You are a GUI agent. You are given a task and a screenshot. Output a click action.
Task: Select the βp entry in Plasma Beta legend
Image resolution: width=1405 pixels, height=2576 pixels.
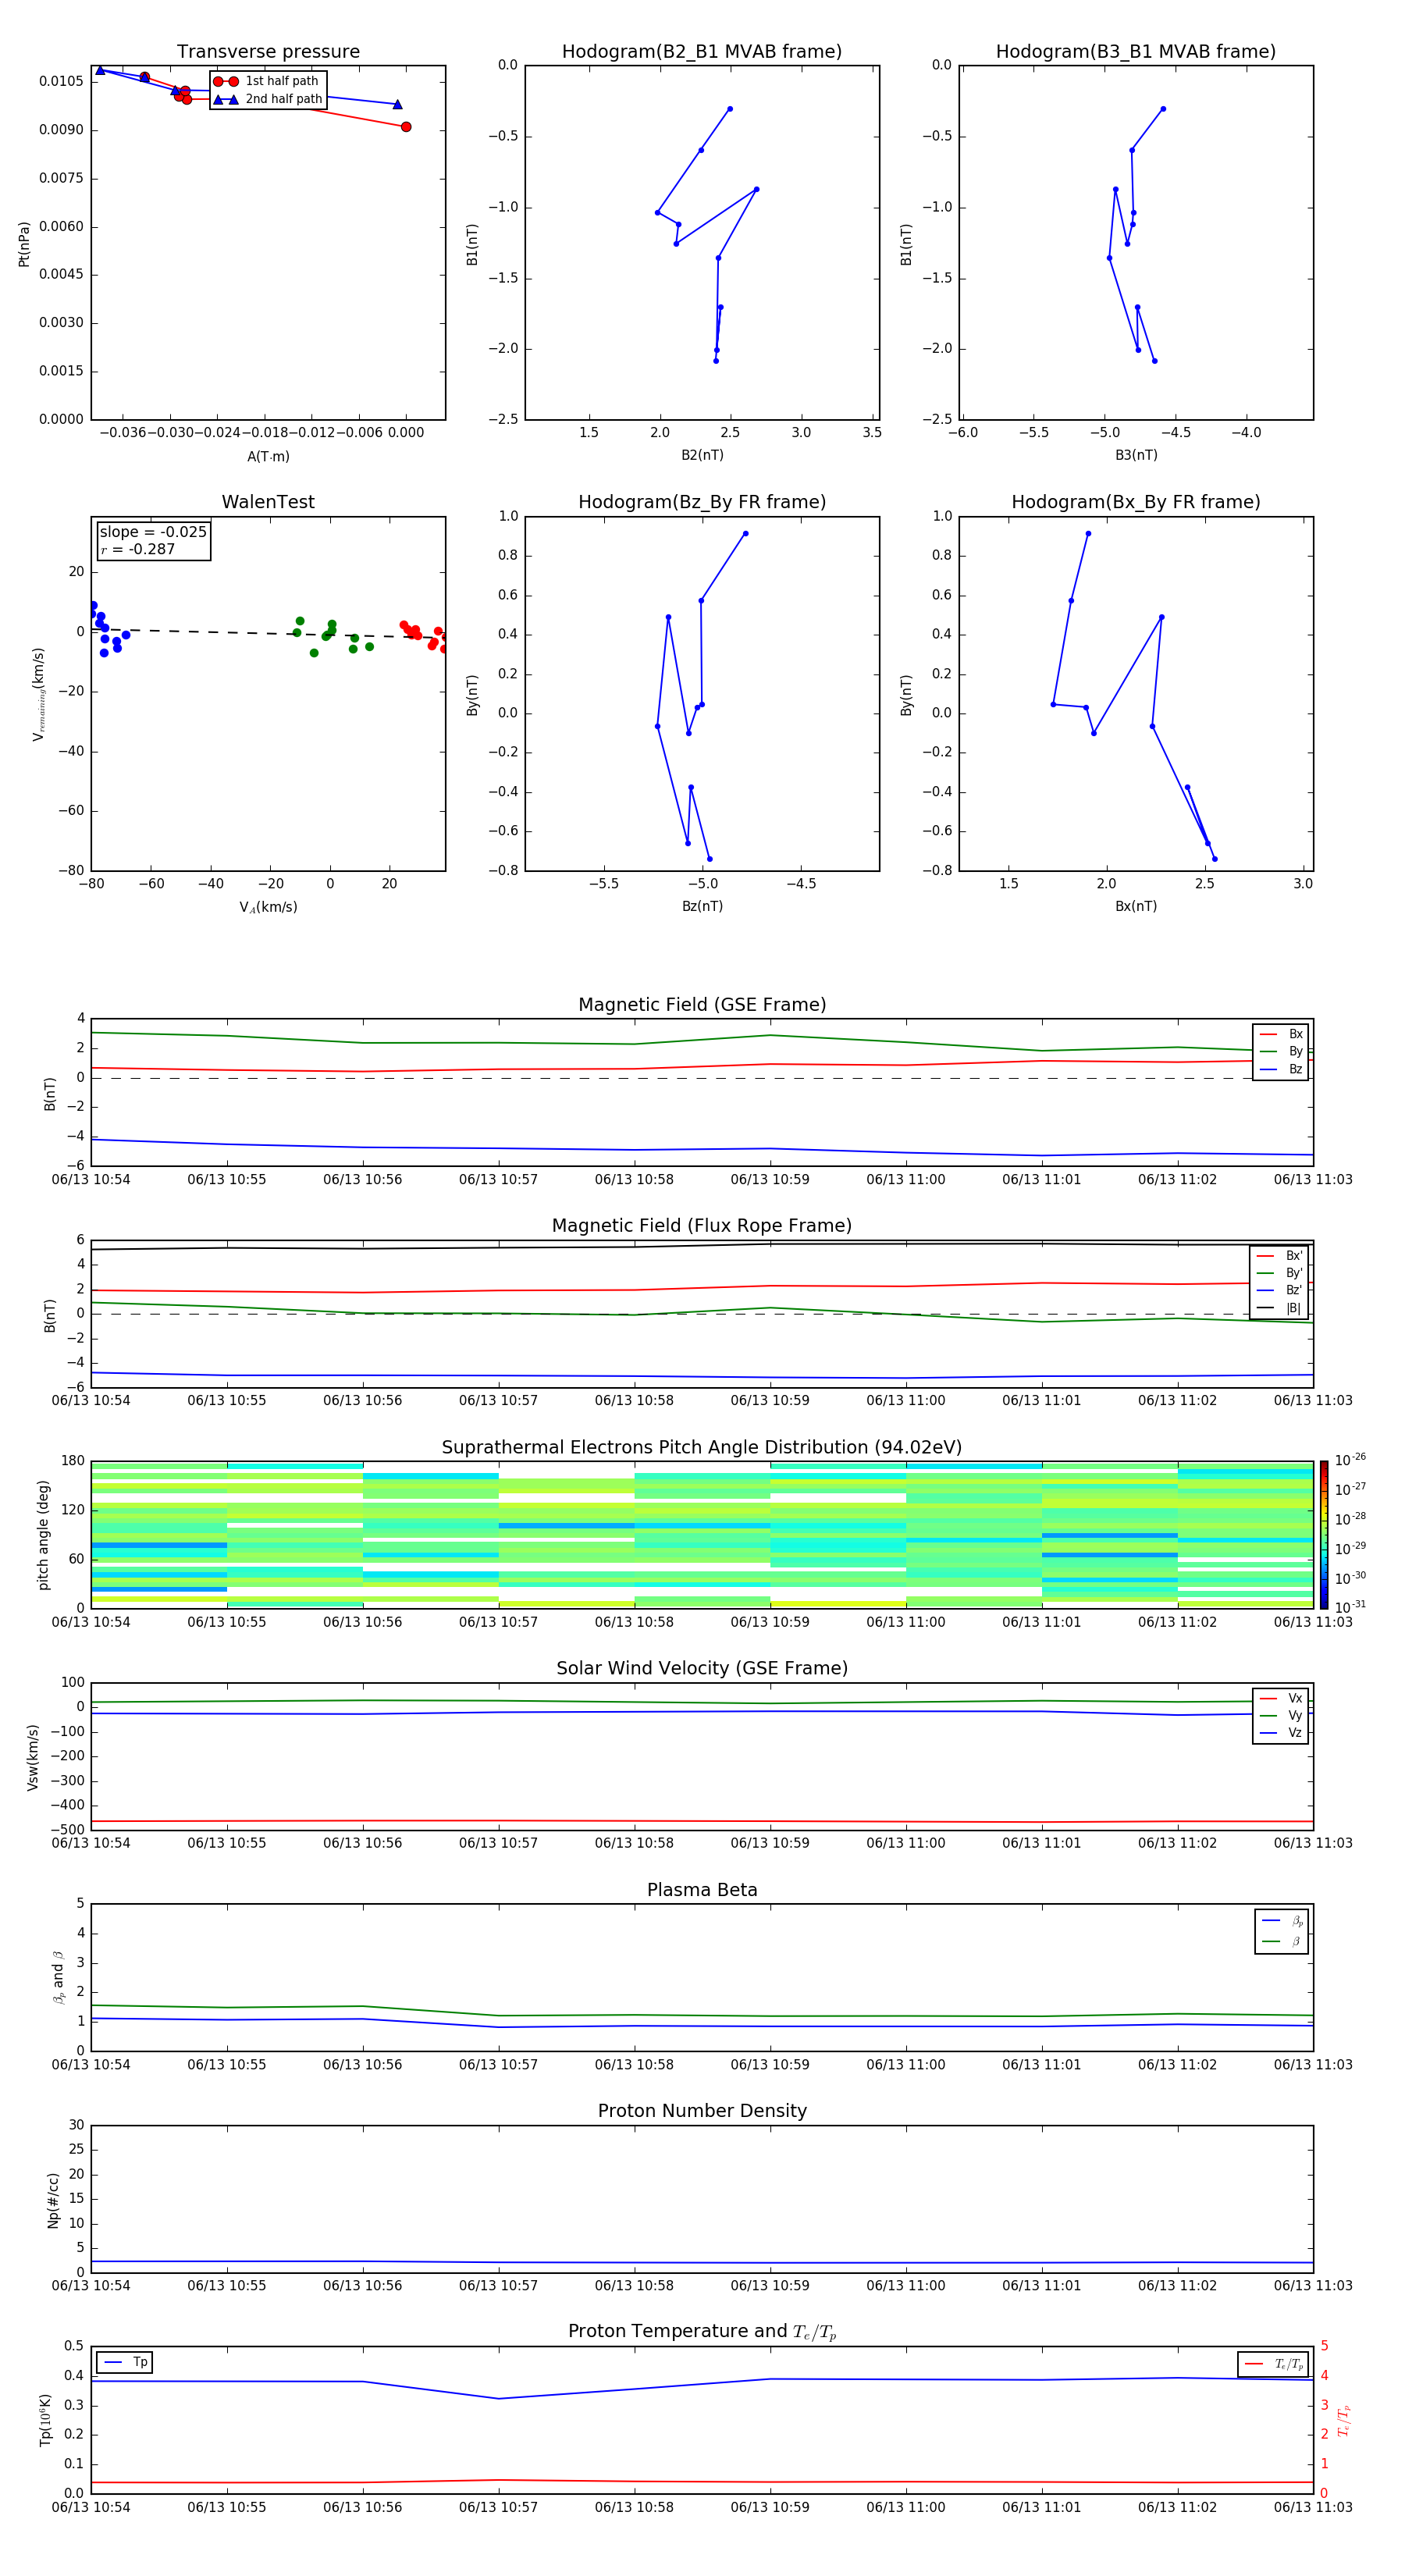(1282, 1921)
